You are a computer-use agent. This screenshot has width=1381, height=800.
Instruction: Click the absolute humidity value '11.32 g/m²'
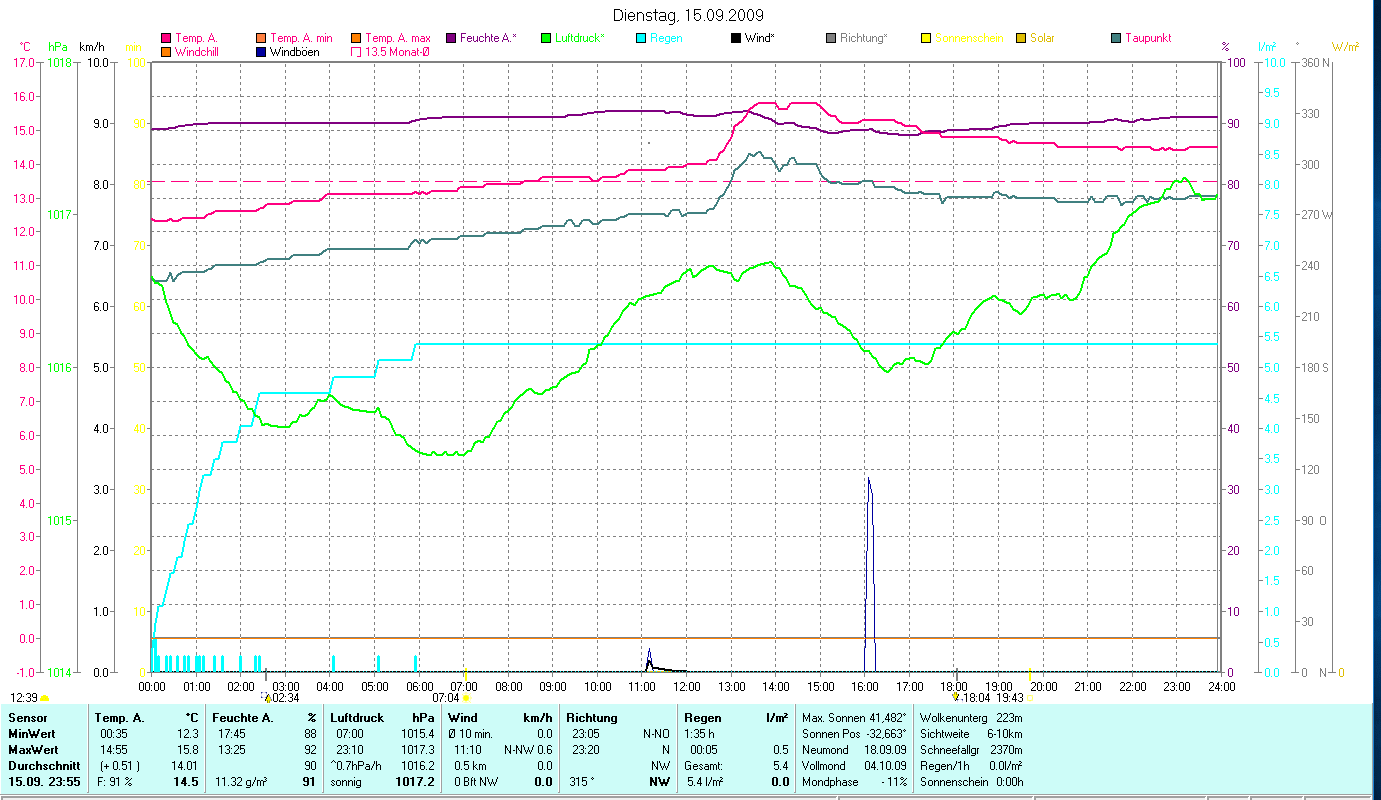pos(241,782)
